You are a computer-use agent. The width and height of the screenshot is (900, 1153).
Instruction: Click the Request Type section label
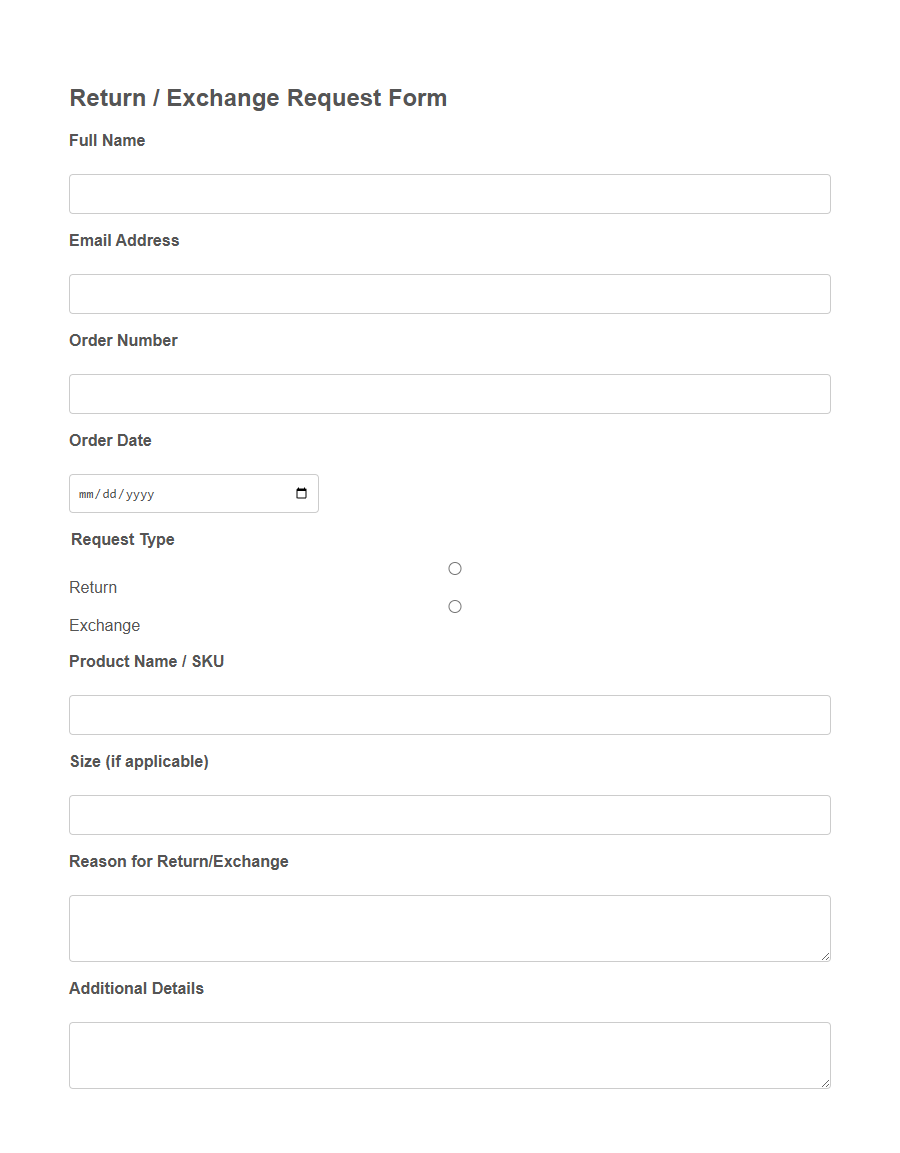pos(122,539)
